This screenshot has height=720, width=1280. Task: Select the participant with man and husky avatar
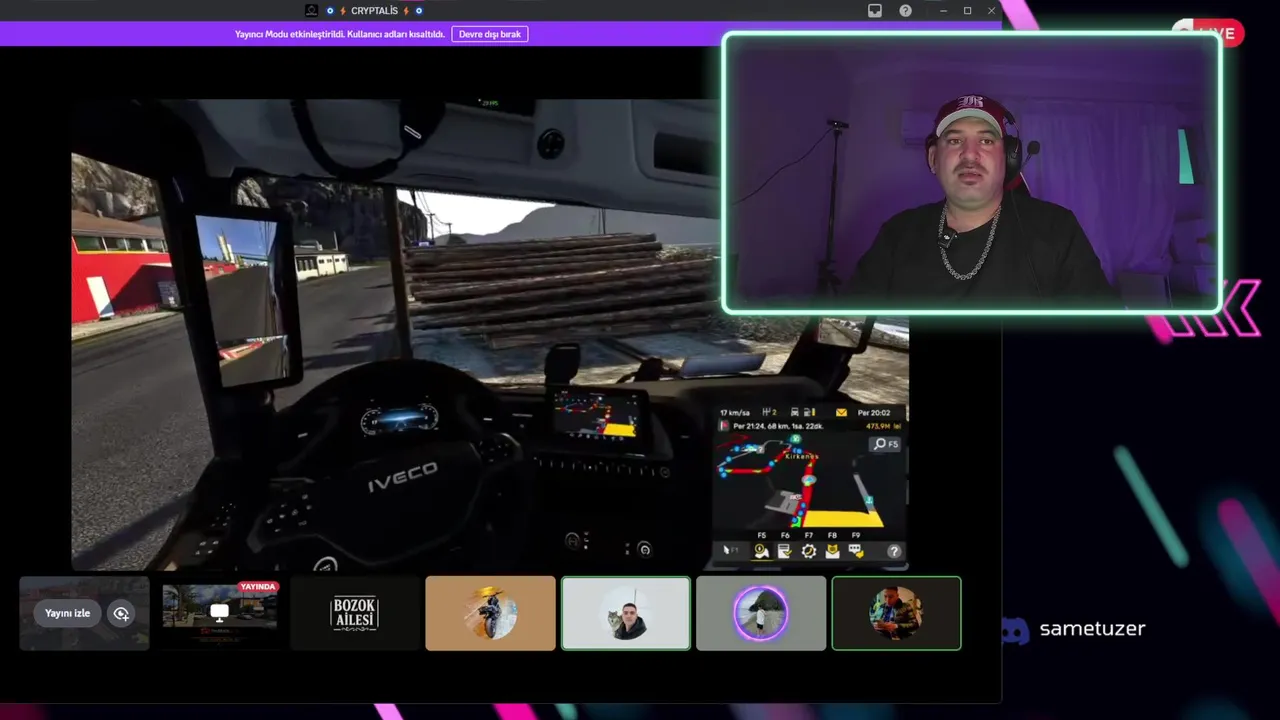click(626, 613)
